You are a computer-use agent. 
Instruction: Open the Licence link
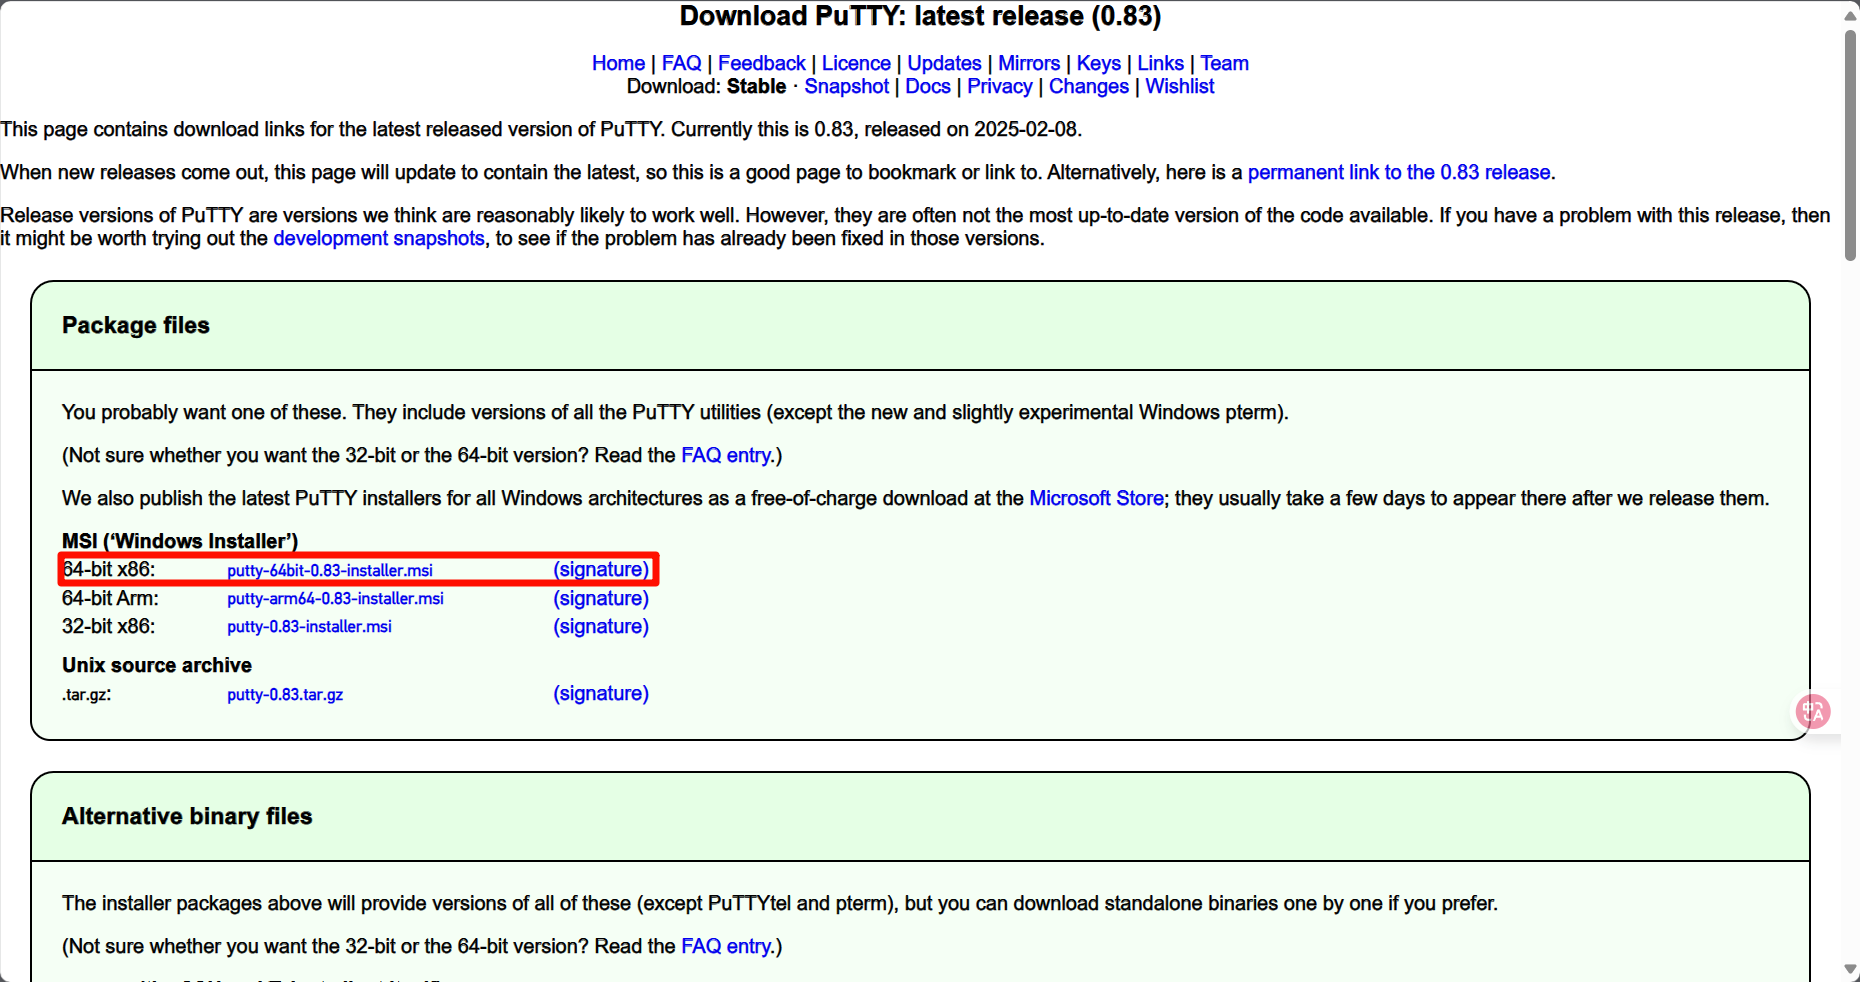(856, 63)
